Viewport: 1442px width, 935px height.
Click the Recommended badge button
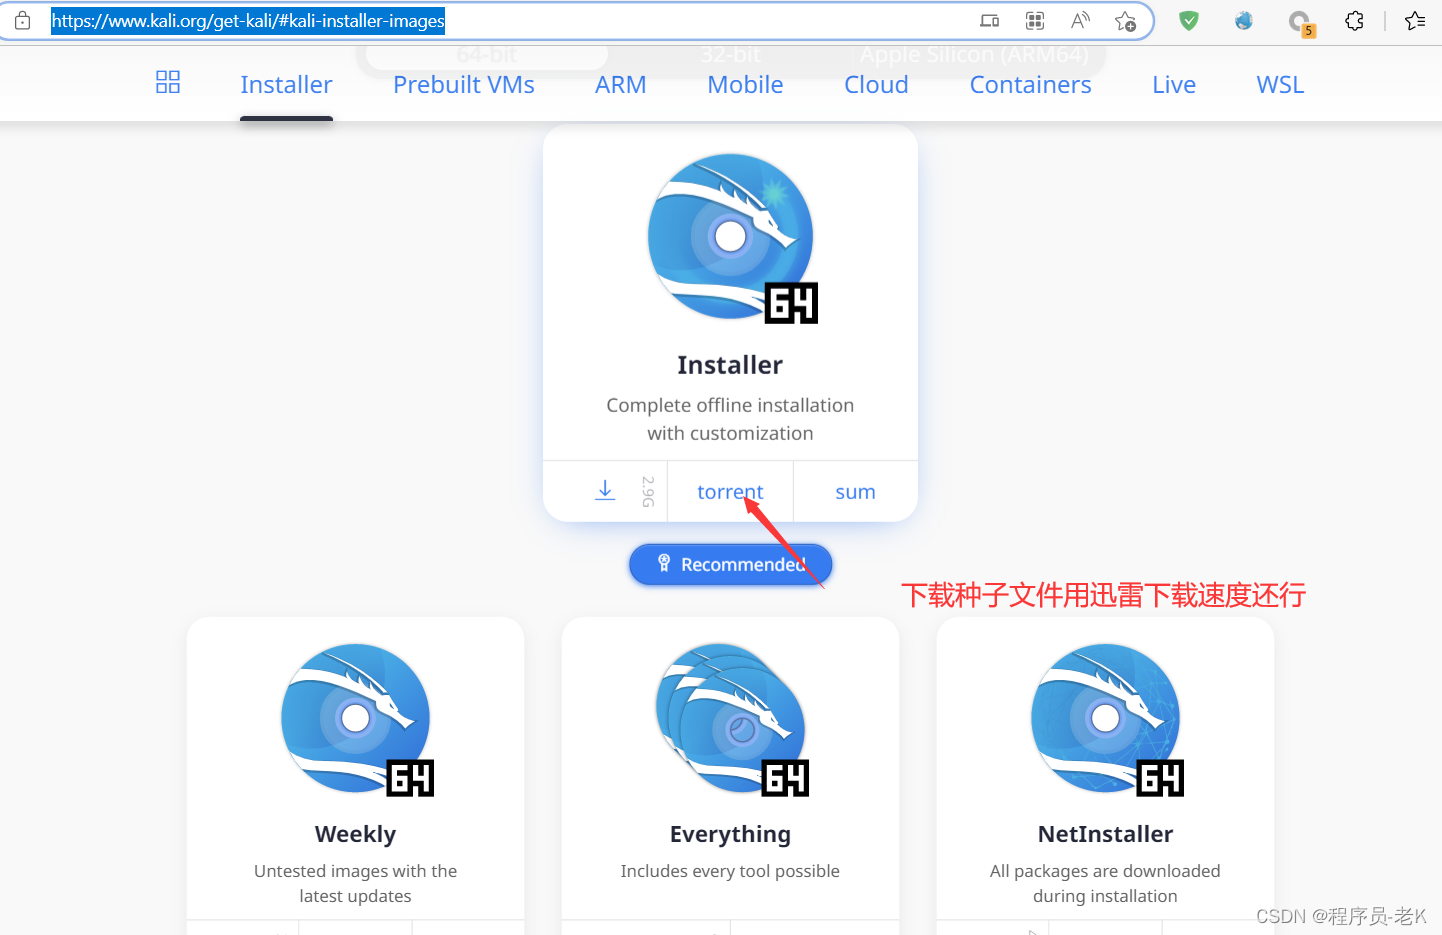731,565
